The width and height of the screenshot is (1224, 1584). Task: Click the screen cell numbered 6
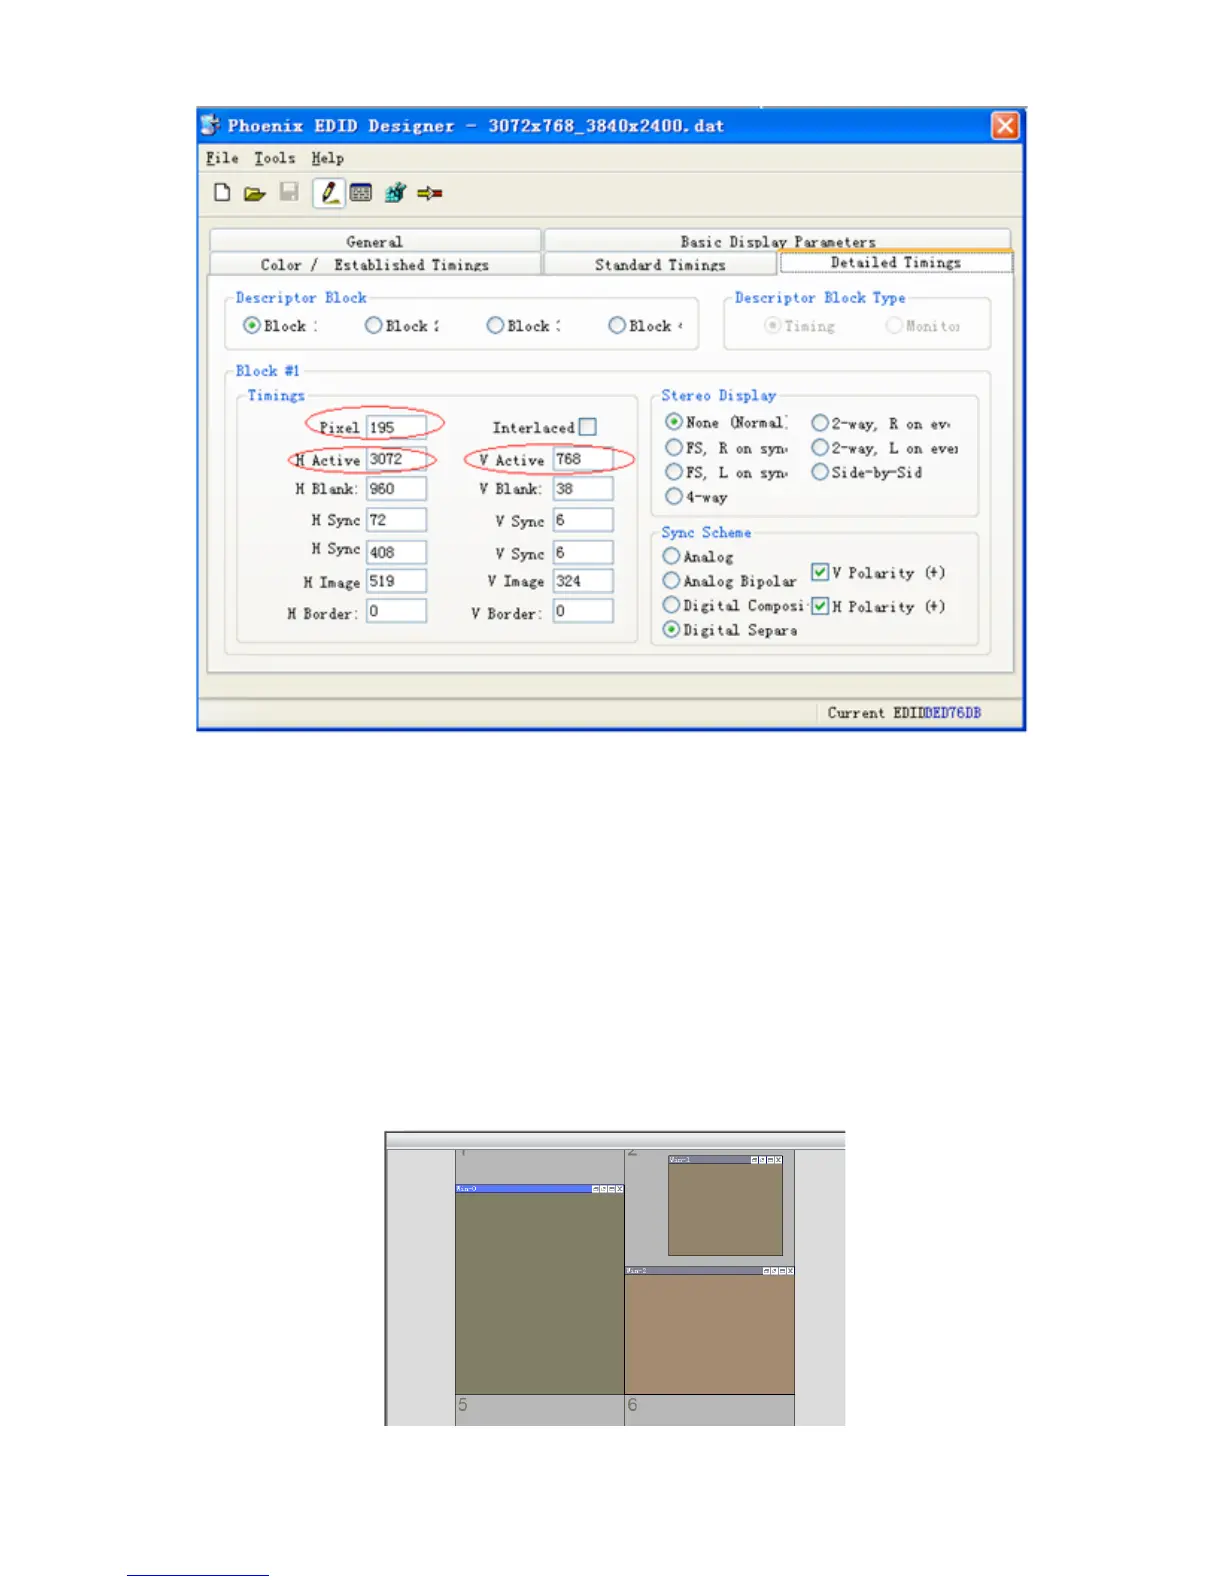(709, 1410)
